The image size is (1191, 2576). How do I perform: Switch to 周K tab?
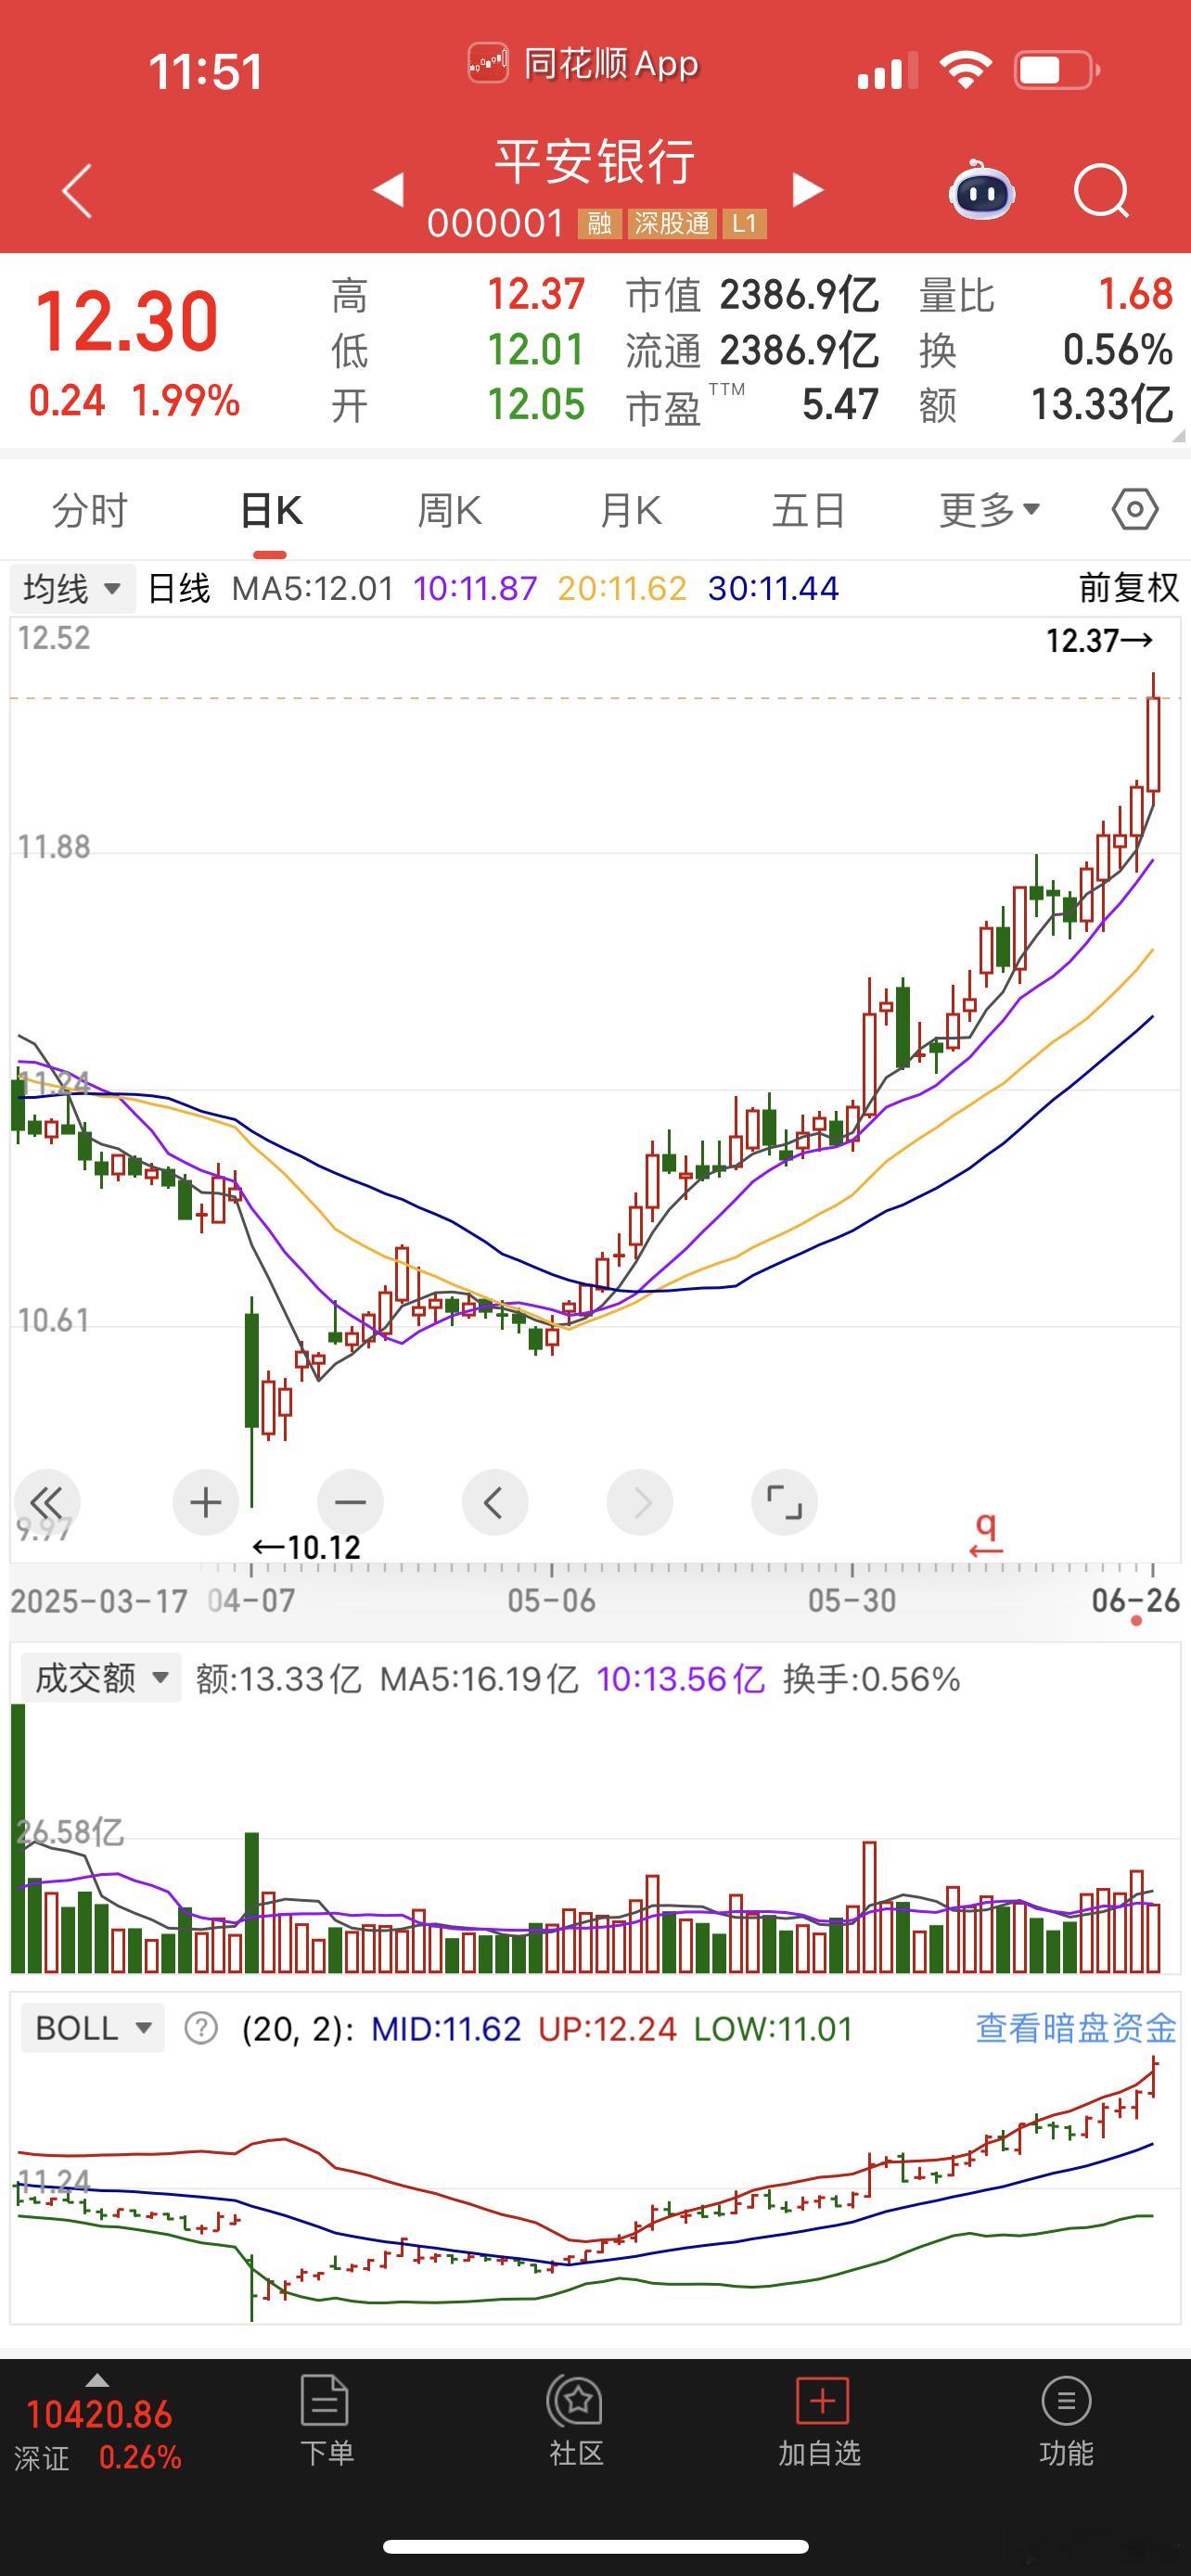(x=450, y=510)
